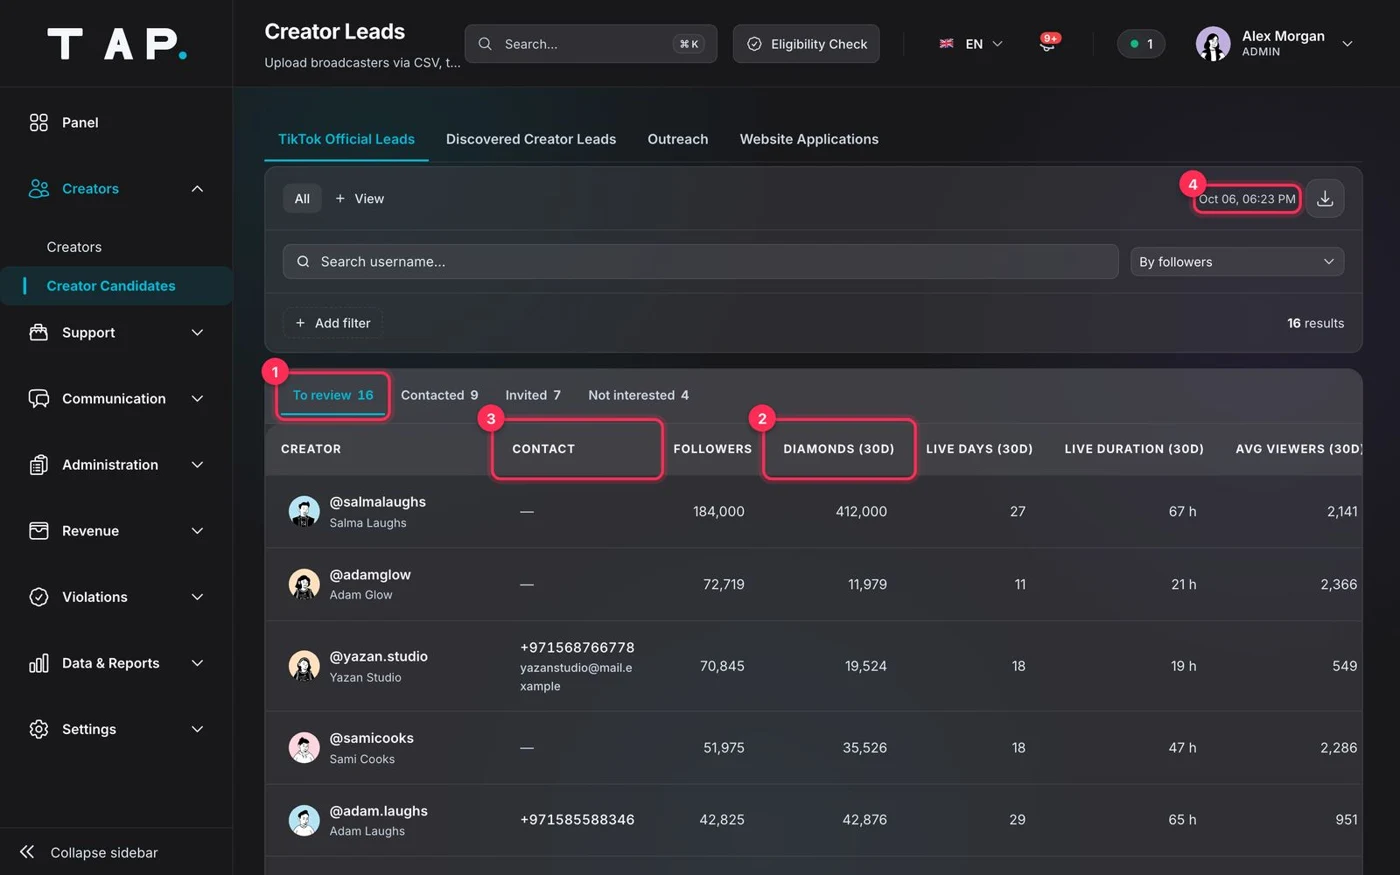
Task: Click the Violations checkmark badge icon
Action: pyautogui.click(x=39, y=596)
